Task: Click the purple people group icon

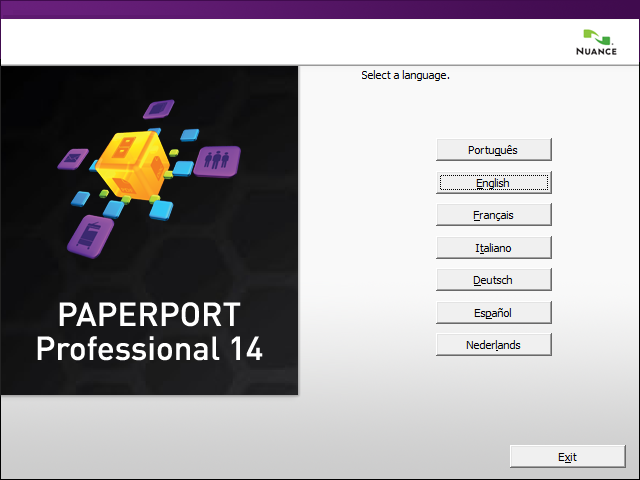Action: 217,159
